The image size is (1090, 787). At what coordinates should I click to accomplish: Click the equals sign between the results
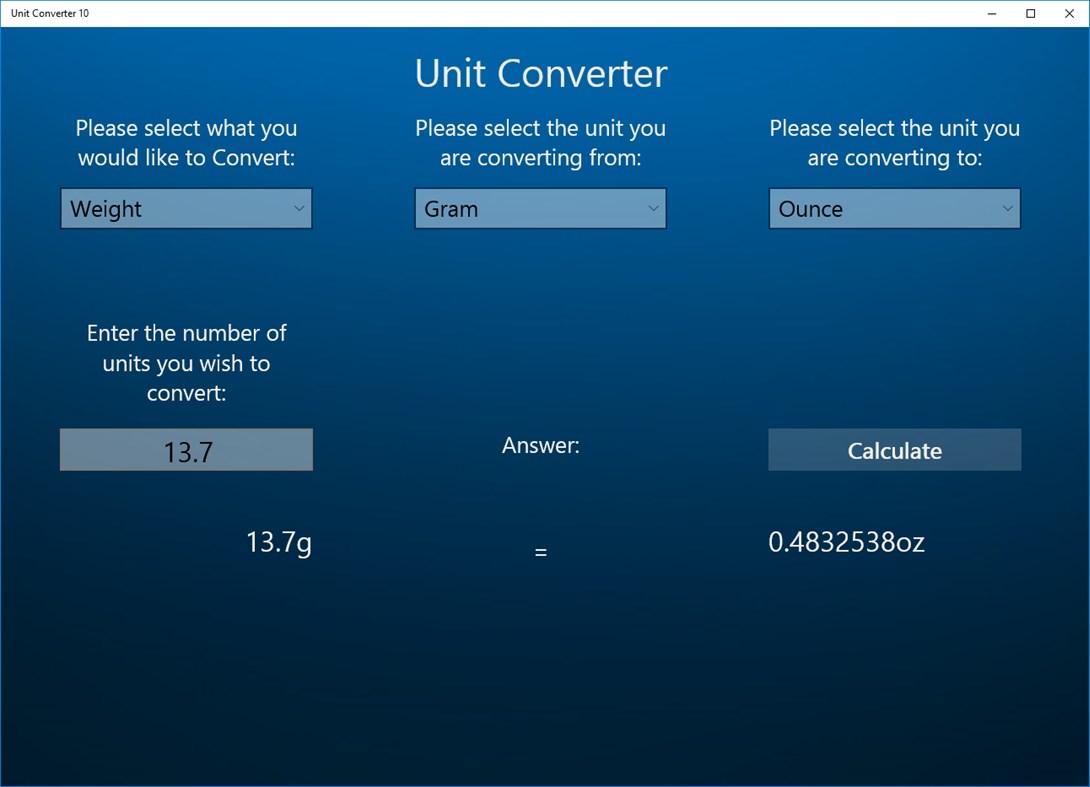540,551
